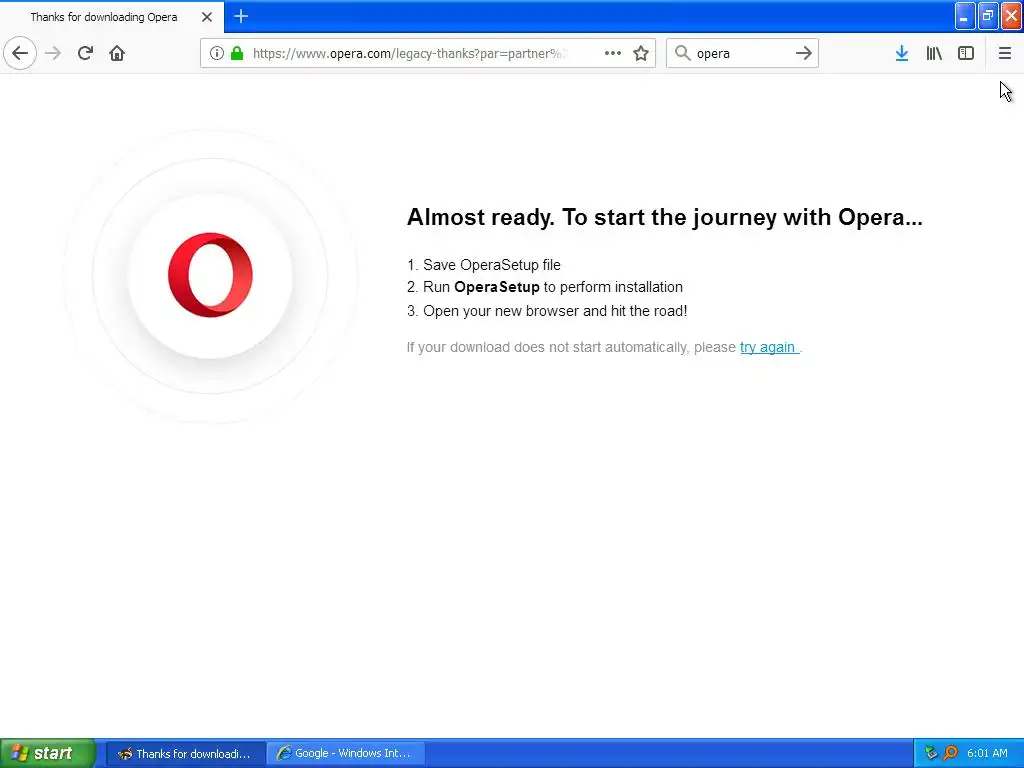Viewport: 1024px width, 768px height.
Task: Focus the search box containing opera
Action: coord(742,53)
